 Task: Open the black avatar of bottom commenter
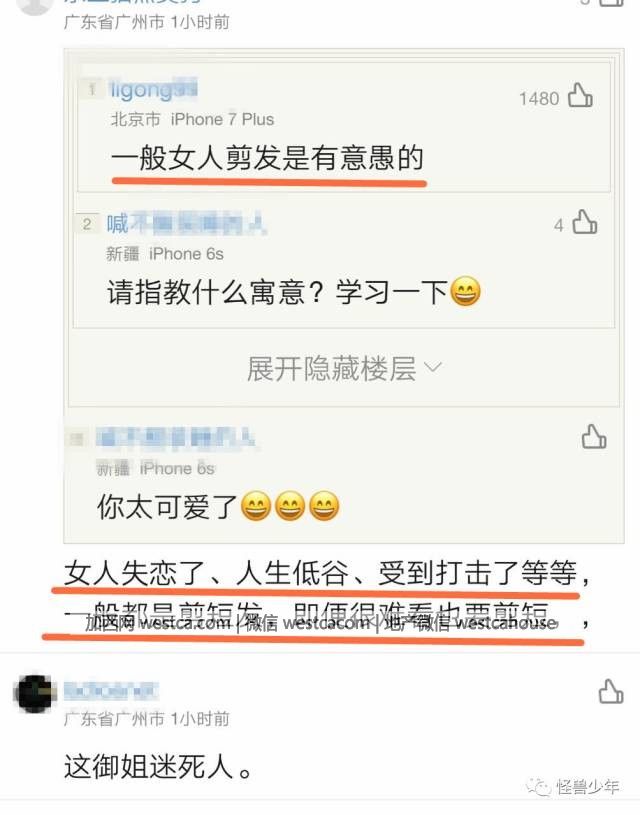[x=34, y=694]
